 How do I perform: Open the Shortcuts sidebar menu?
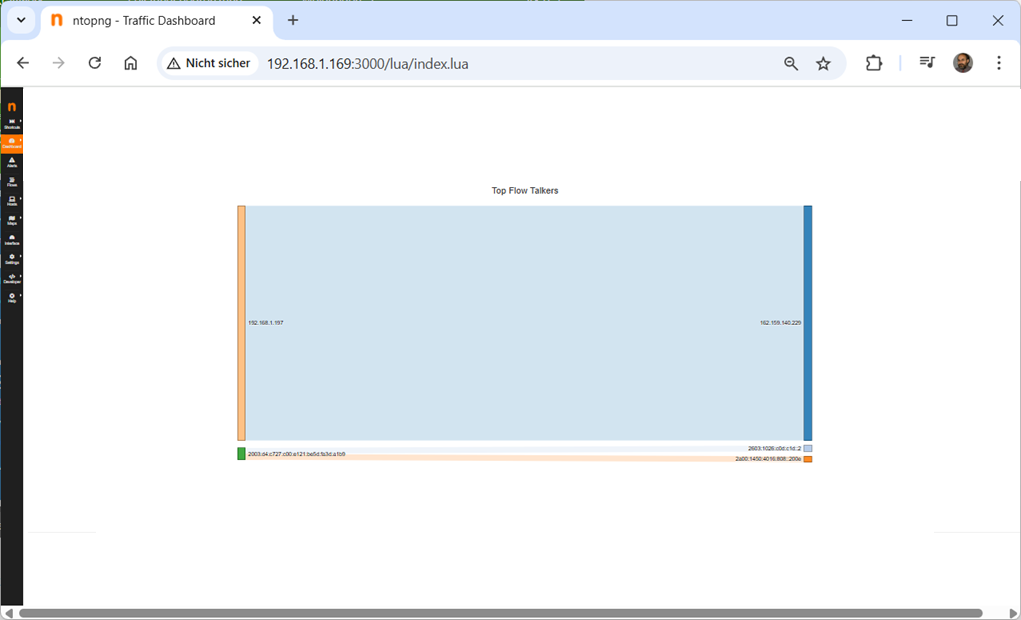tap(12, 123)
